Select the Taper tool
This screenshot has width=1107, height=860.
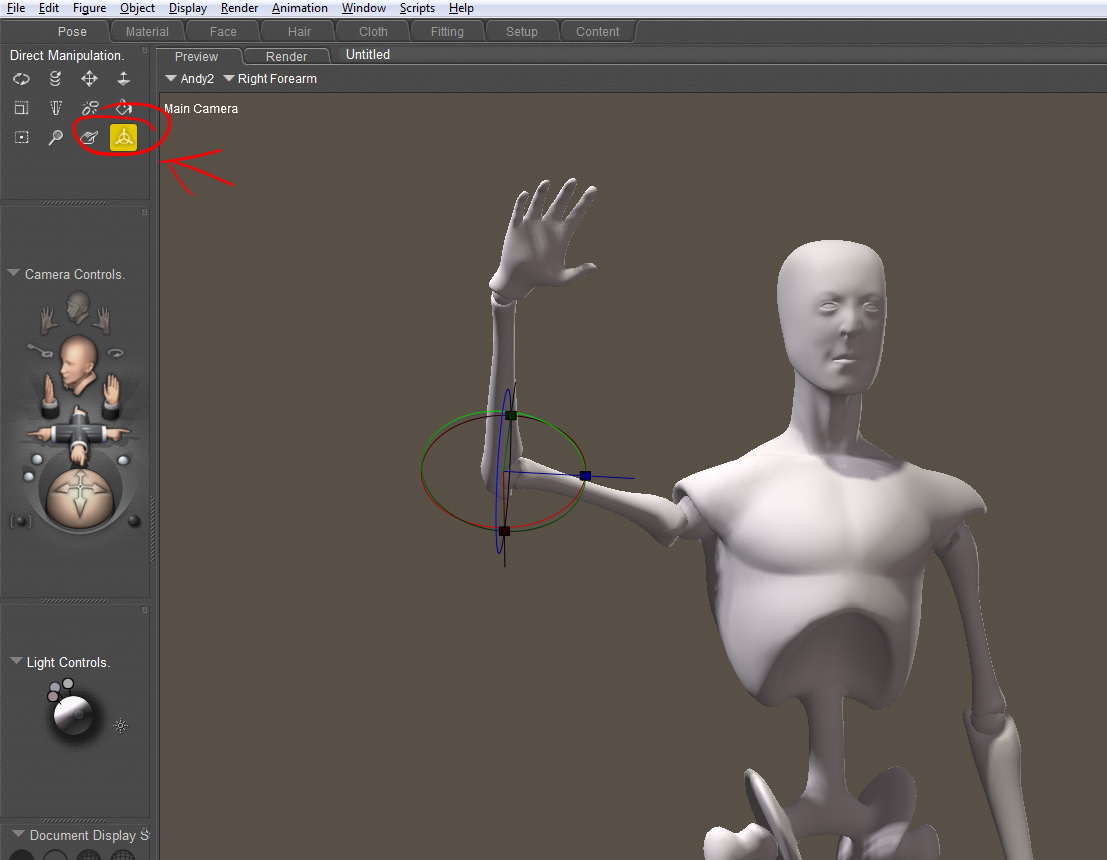tap(55, 108)
